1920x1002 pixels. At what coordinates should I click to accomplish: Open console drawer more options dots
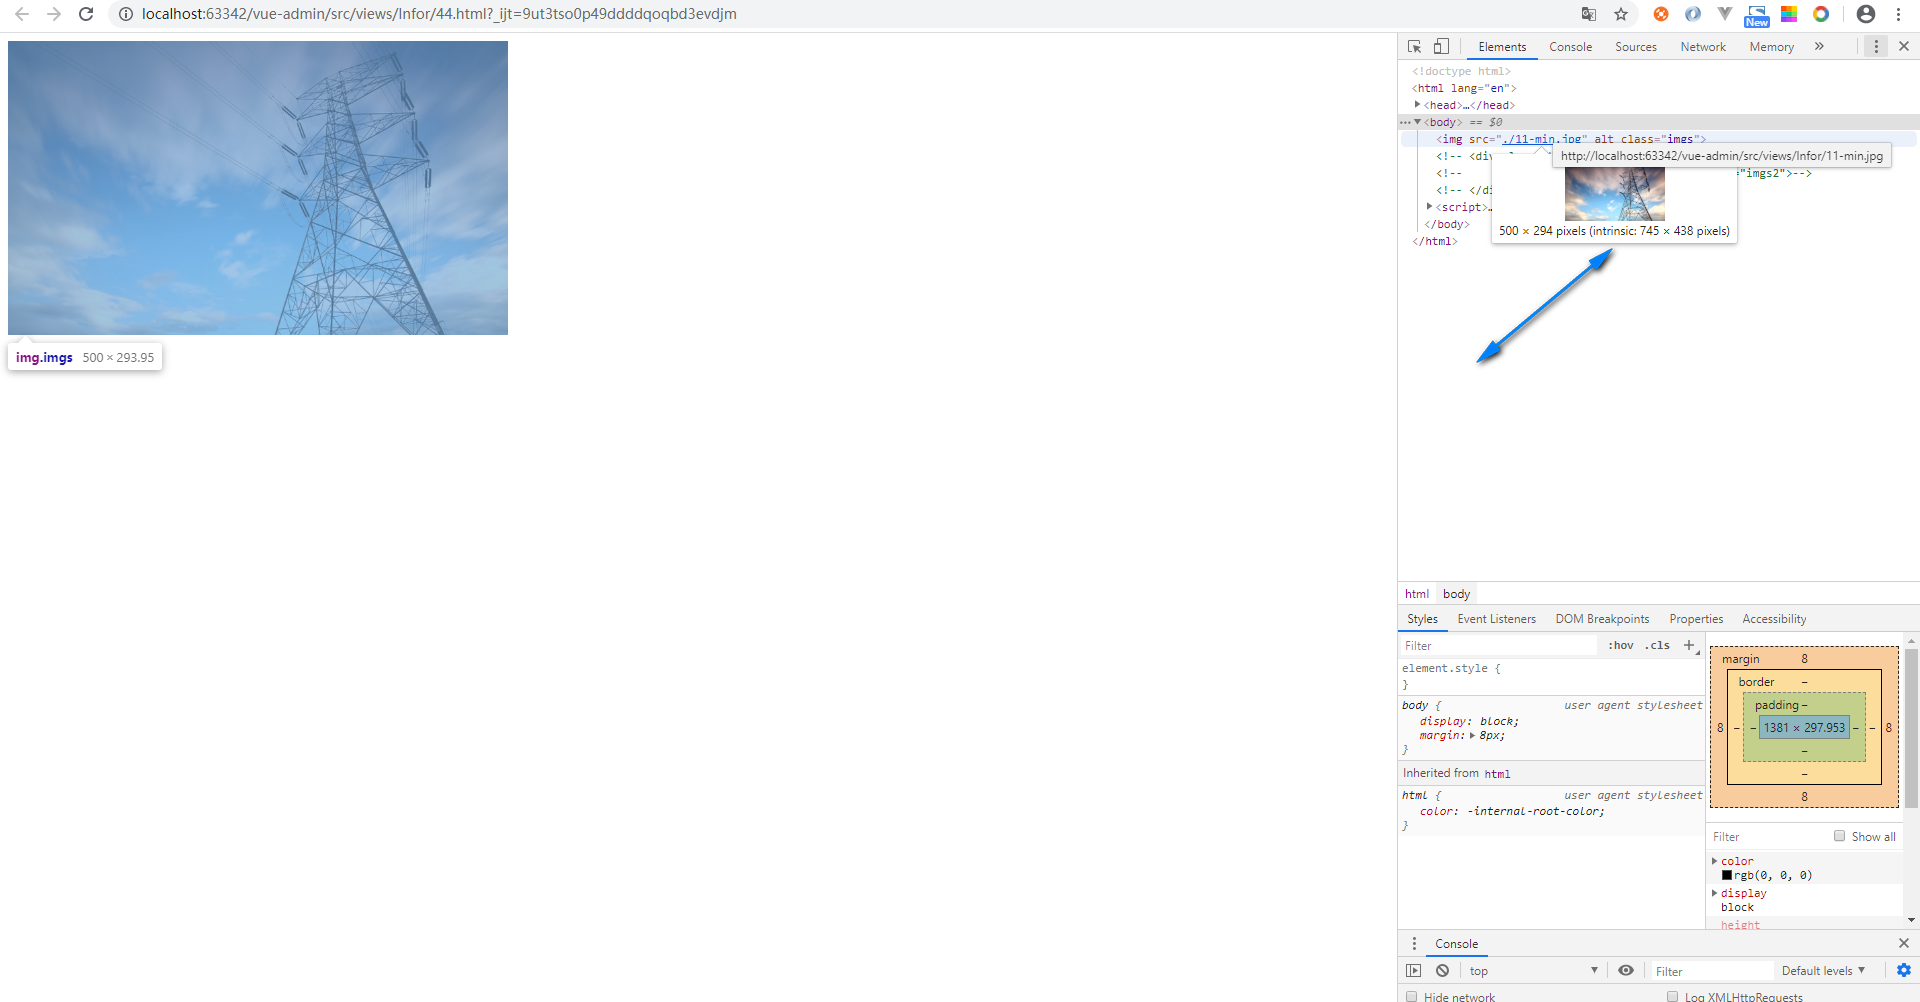click(x=1414, y=943)
